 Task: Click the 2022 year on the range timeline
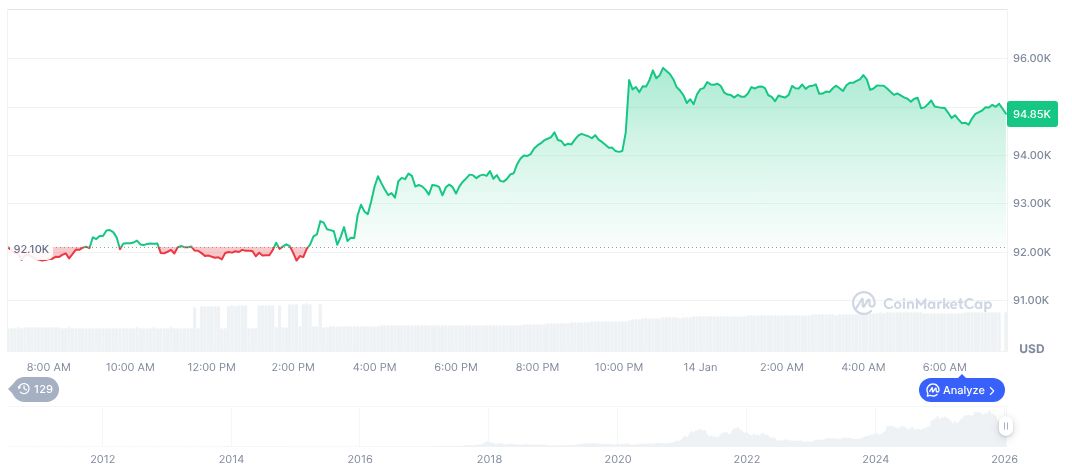pyautogui.click(x=747, y=459)
